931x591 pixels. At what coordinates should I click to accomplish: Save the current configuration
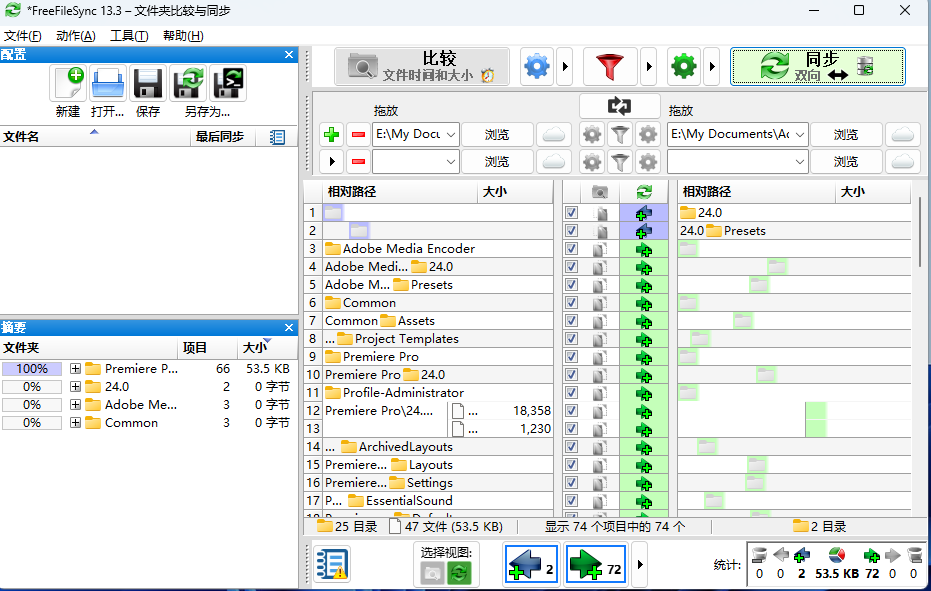click(148, 83)
